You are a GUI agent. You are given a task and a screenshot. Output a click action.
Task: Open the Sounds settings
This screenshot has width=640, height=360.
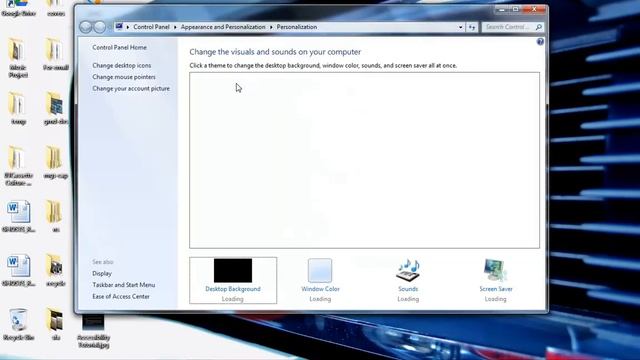(408, 280)
